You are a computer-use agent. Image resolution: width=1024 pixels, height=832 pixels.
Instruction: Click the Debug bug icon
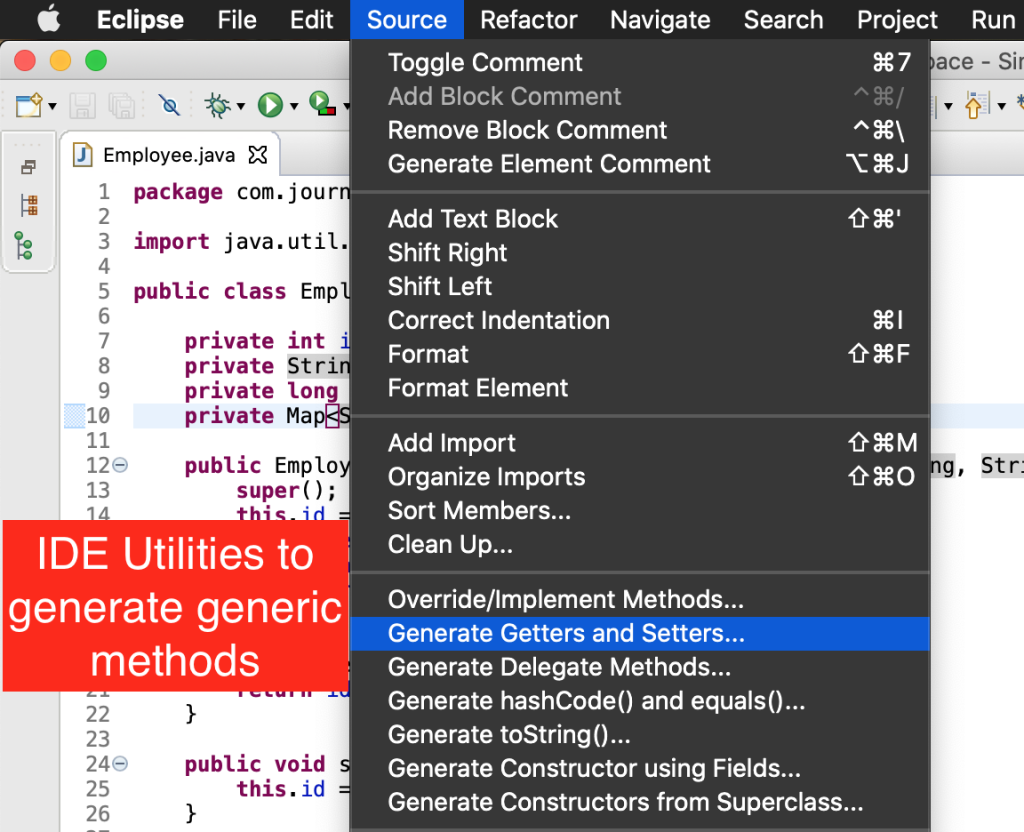click(x=218, y=104)
